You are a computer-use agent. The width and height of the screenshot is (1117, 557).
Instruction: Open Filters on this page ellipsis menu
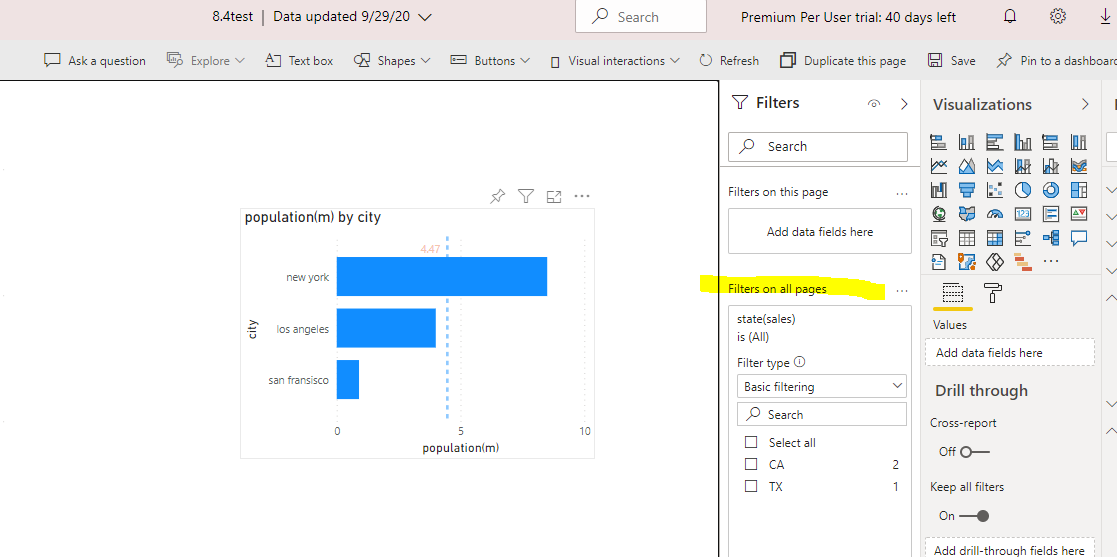pyautogui.click(x=902, y=193)
